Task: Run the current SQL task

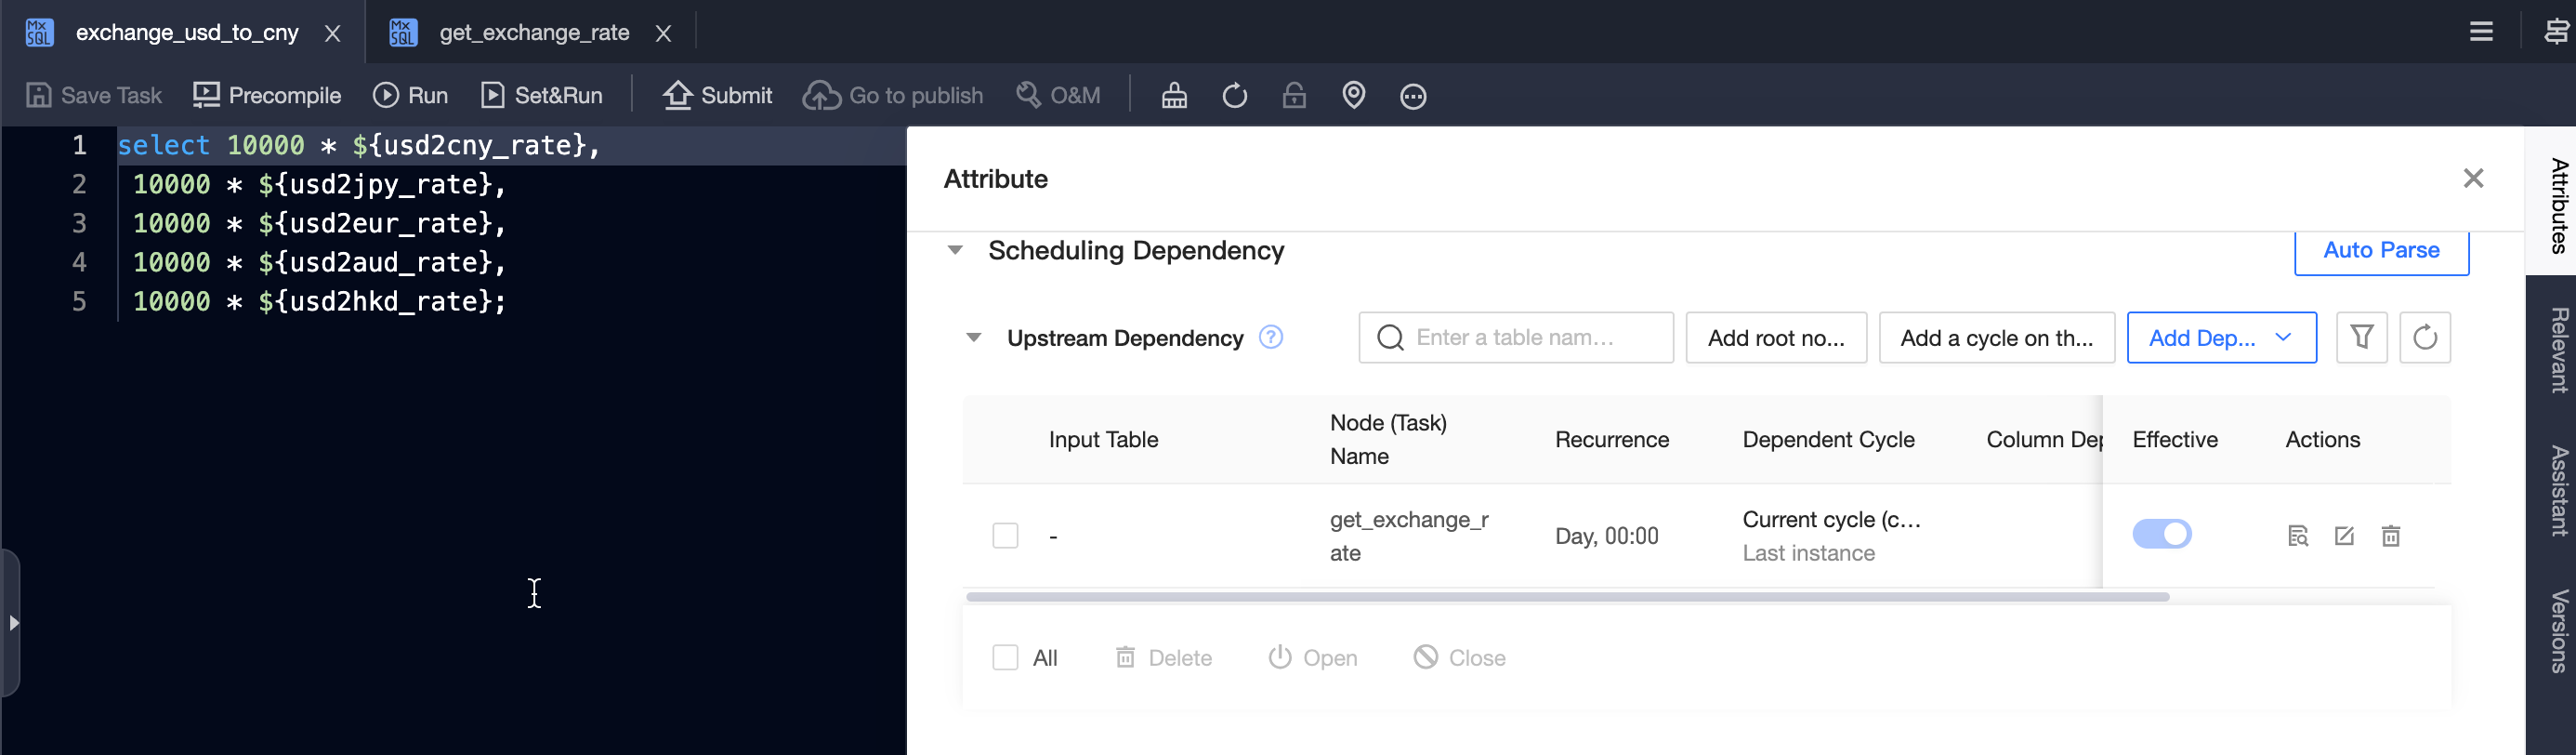Action: pyautogui.click(x=410, y=95)
